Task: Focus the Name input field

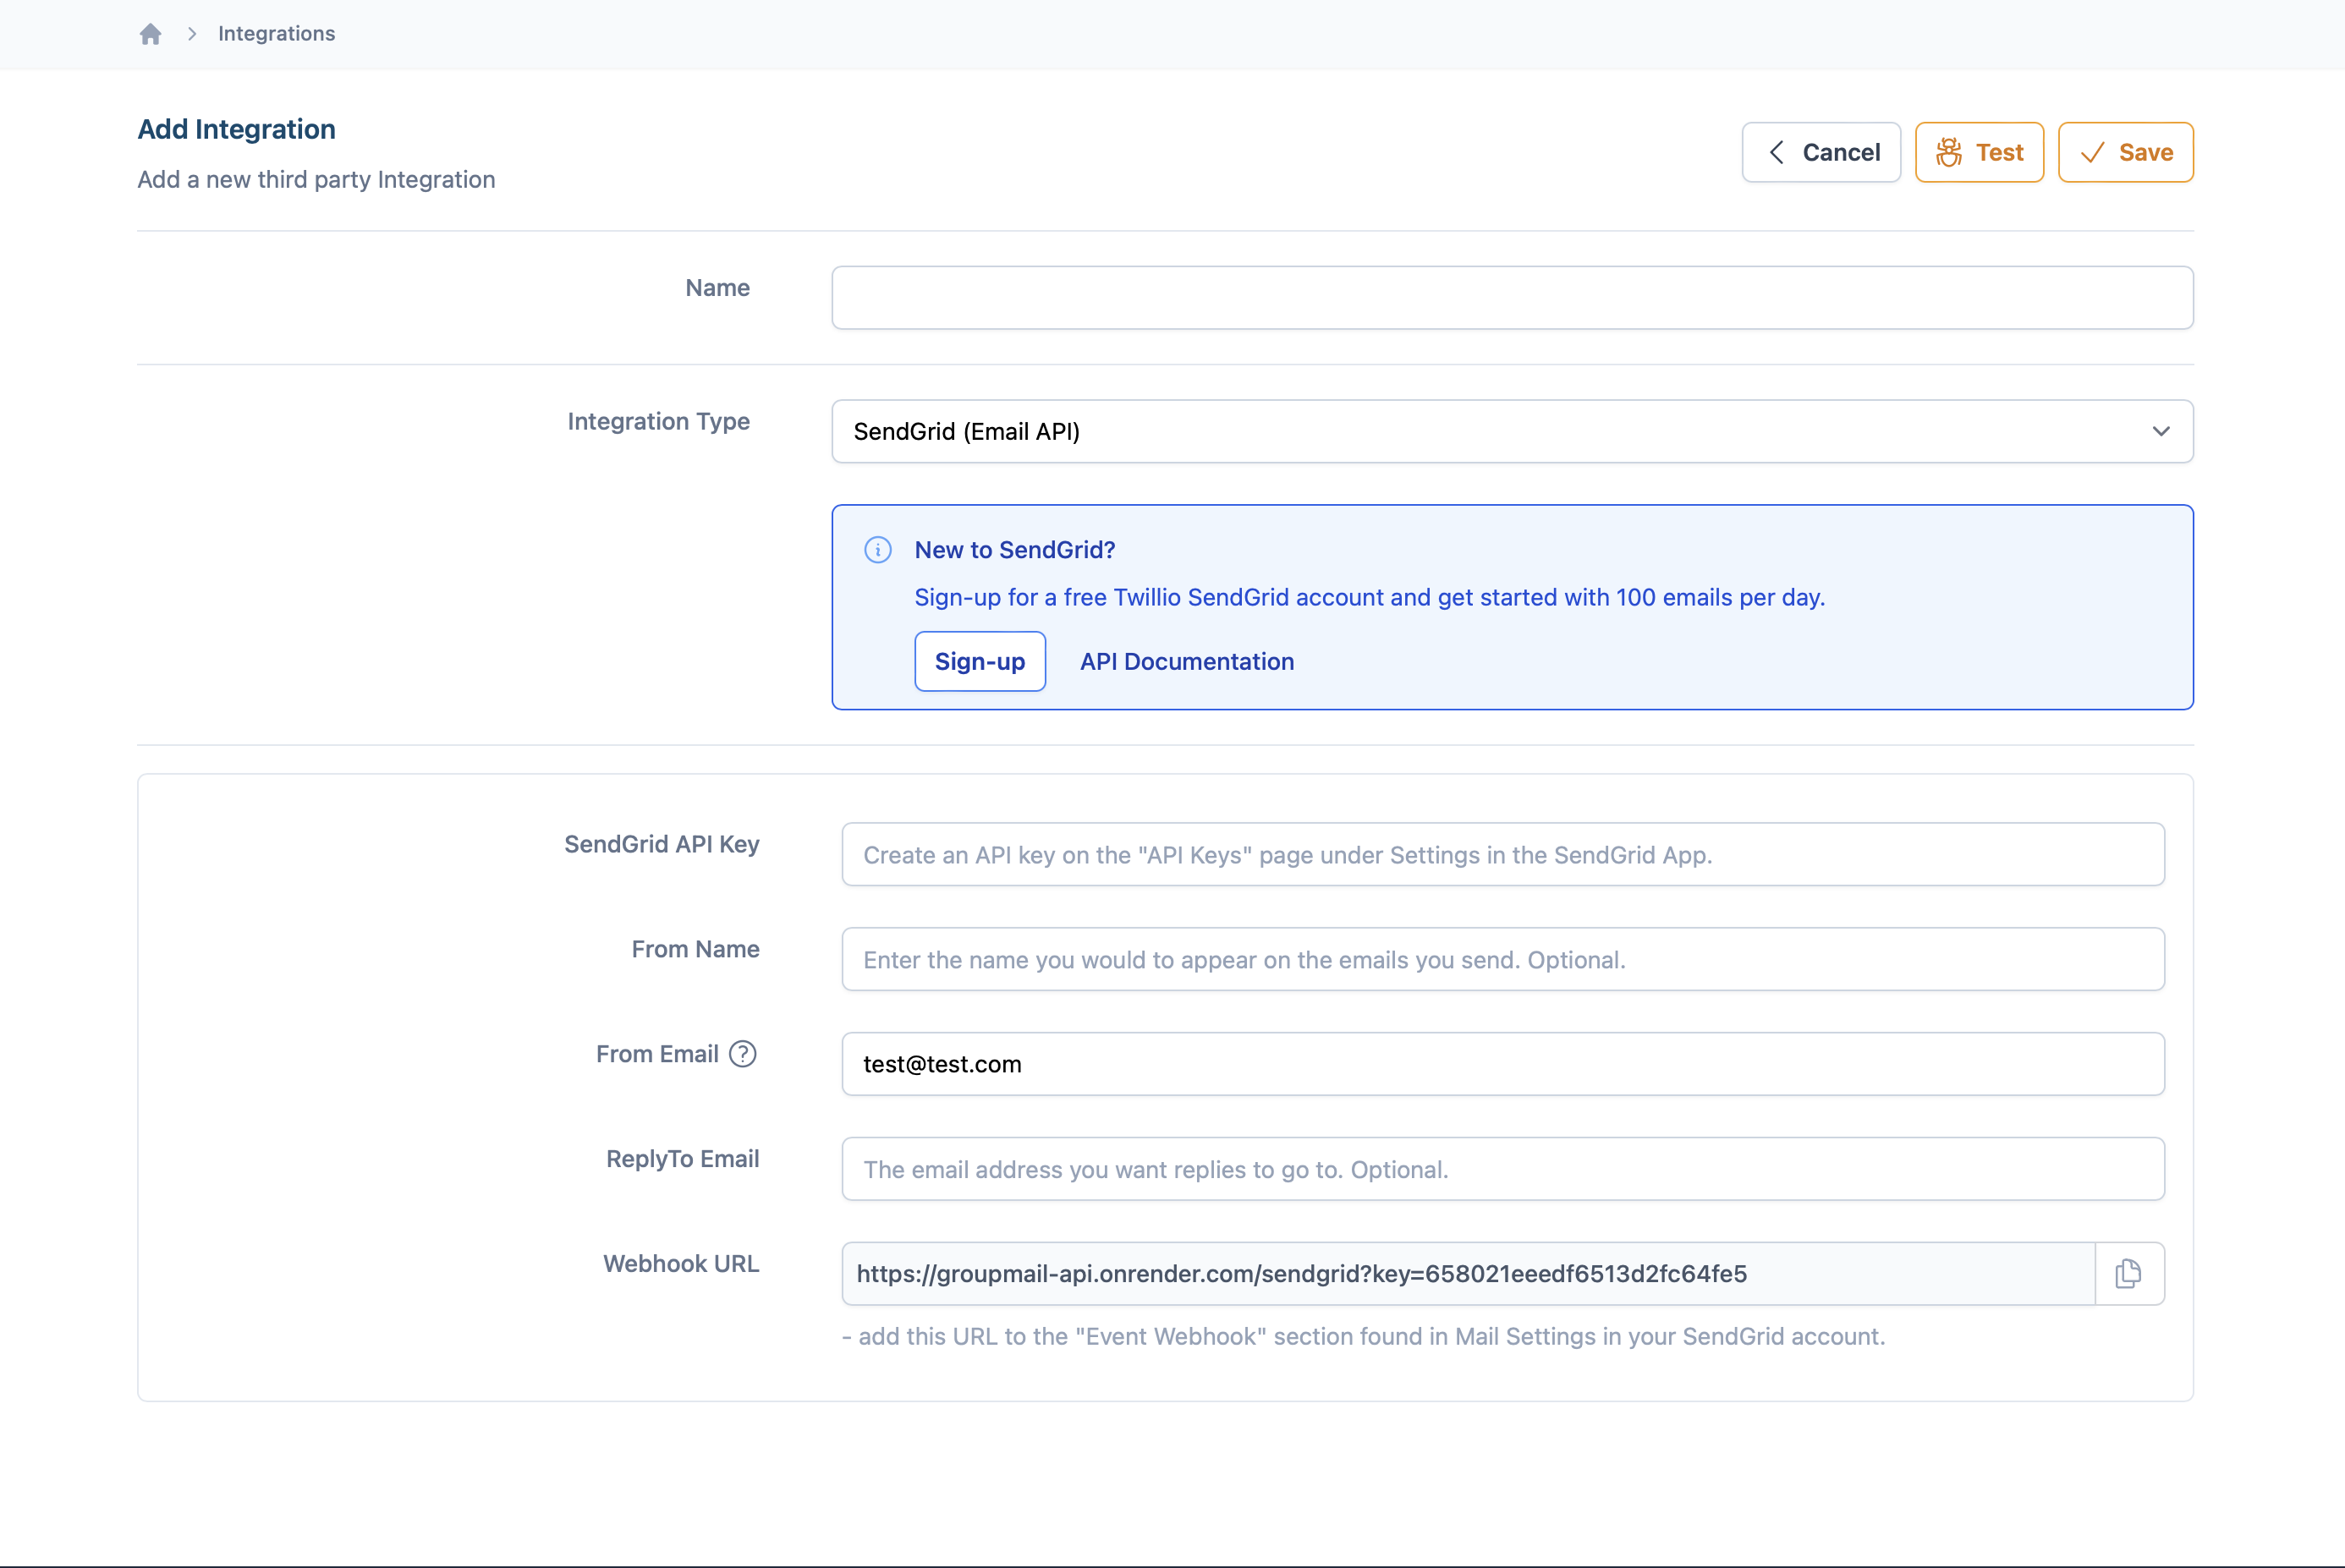Action: click(1511, 298)
